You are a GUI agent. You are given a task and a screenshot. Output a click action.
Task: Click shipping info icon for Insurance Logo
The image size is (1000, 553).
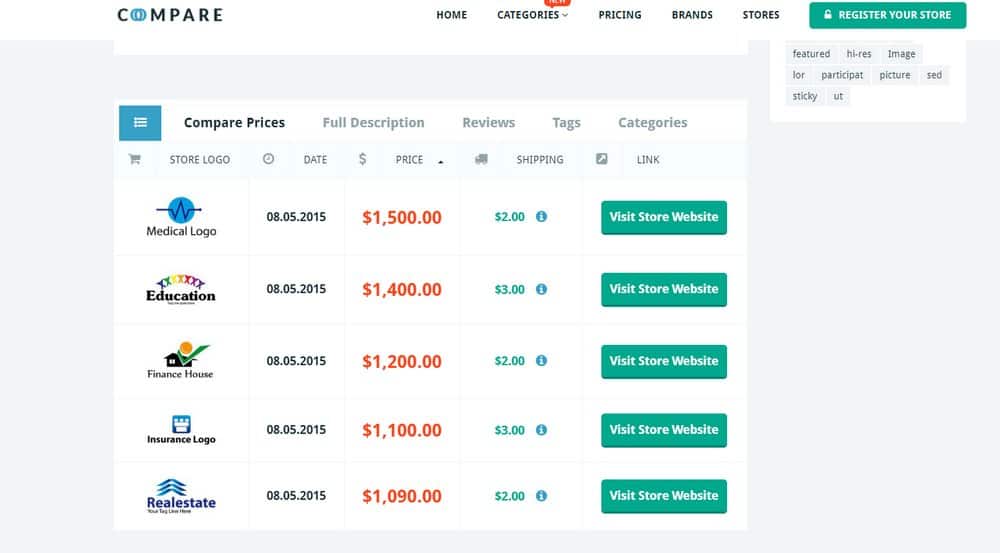pyautogui.click(x=541, y=430)
